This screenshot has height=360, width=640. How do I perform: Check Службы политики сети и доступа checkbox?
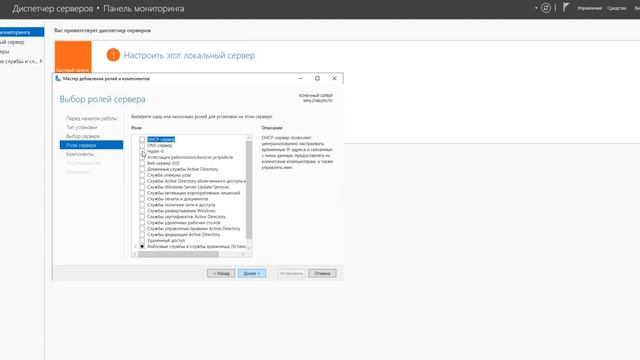coord(142,205)
